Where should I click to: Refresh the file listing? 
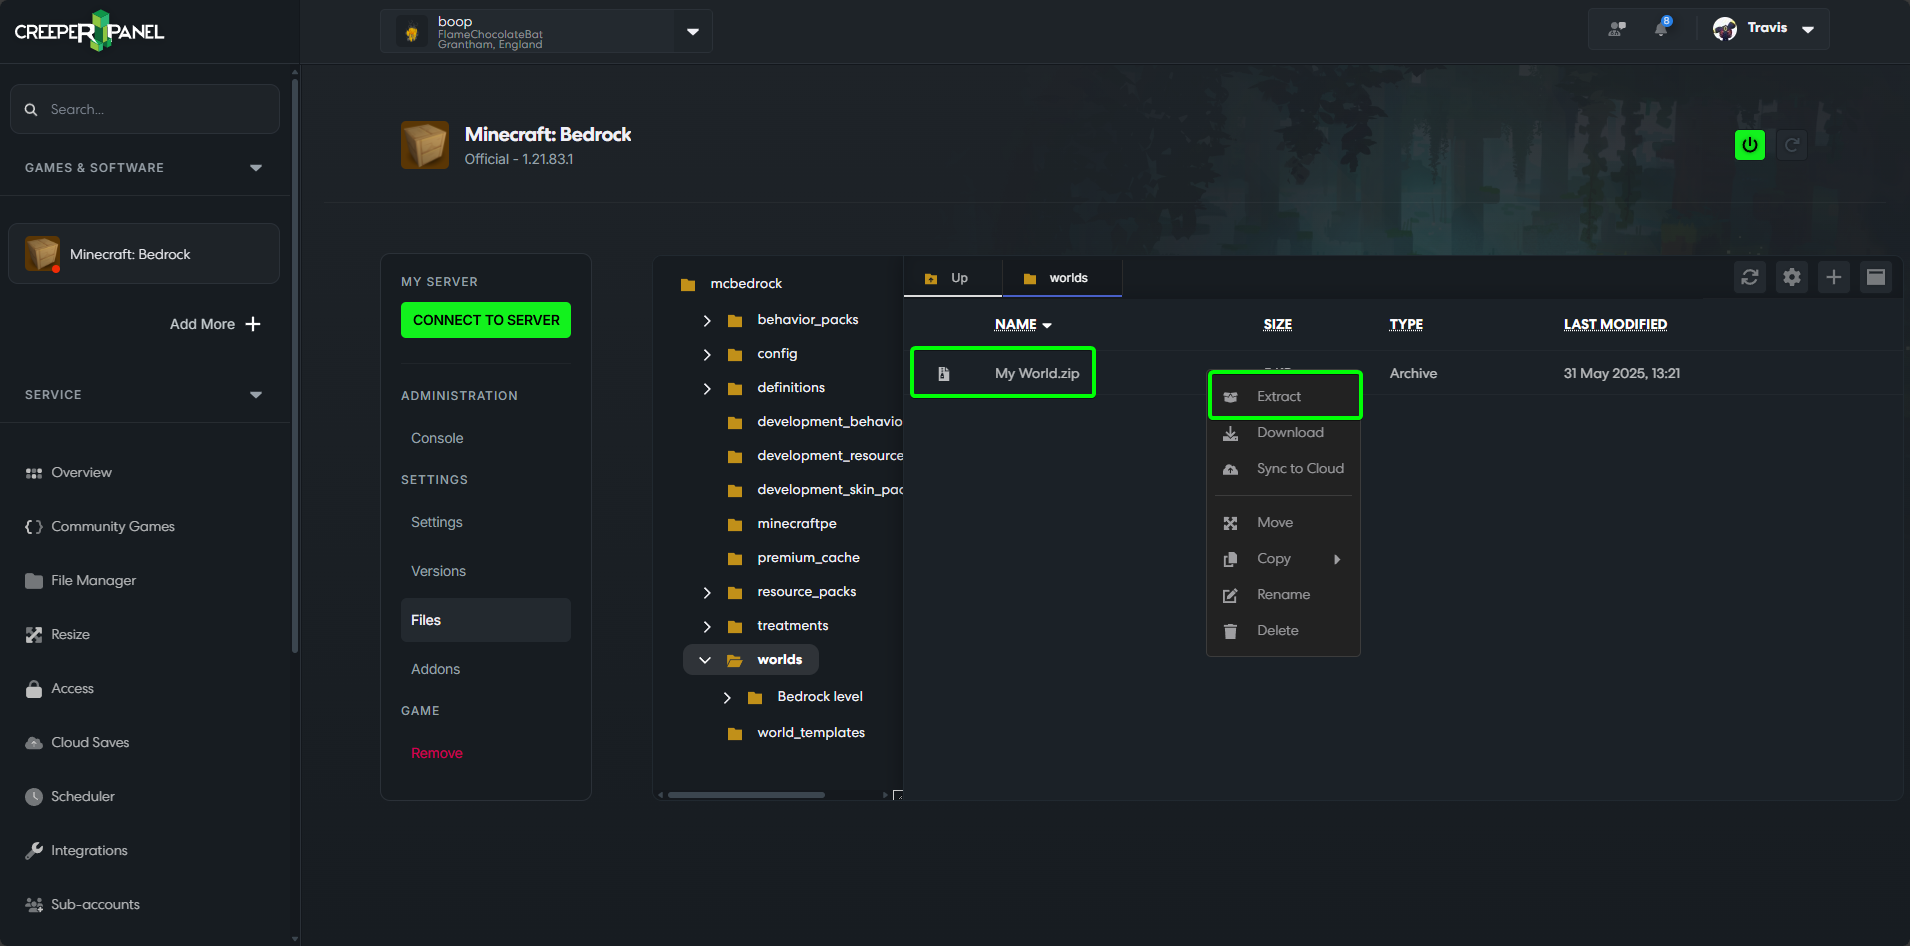pyautogui.click(x=1750, y=277)
